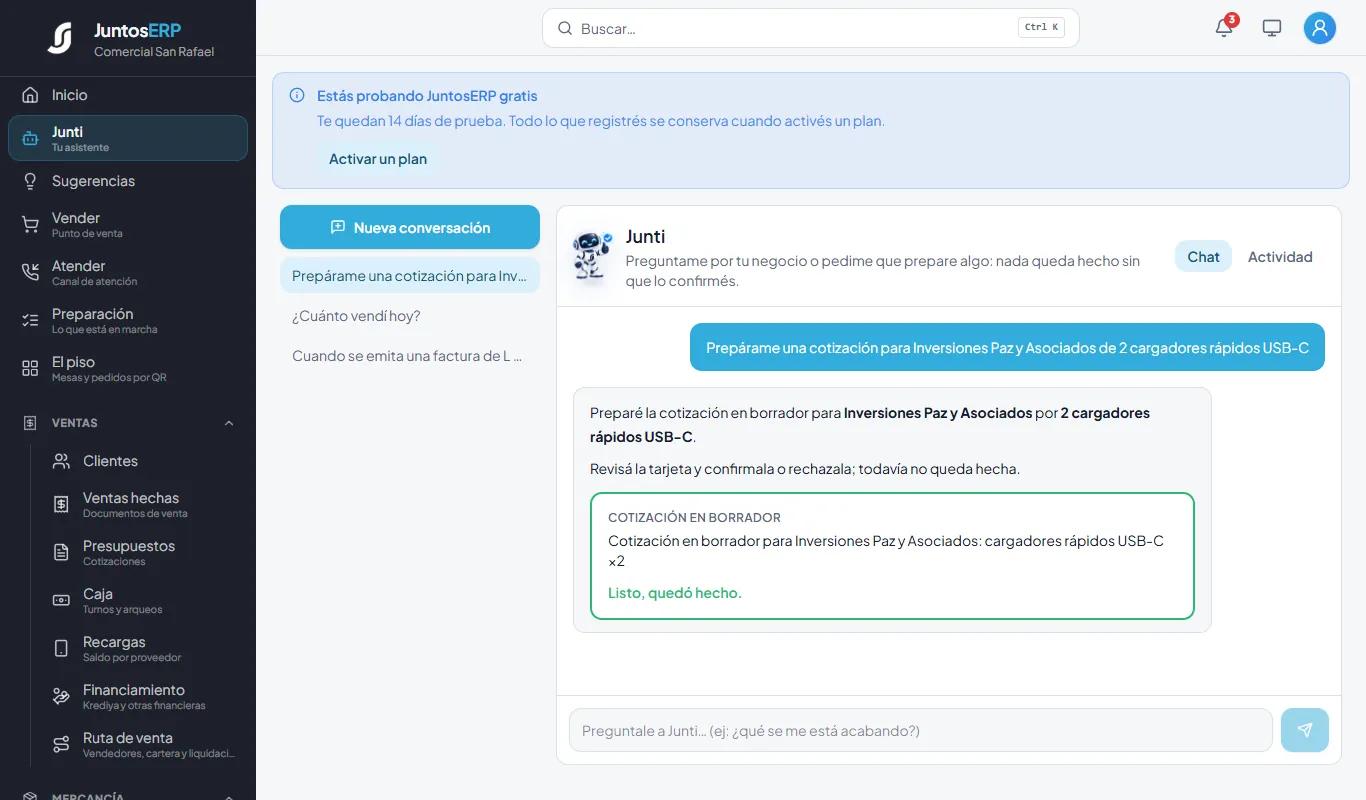Open Sugerencias in the sidebar
Viewport: 1366px width, 800px height.
pos(128,181)
